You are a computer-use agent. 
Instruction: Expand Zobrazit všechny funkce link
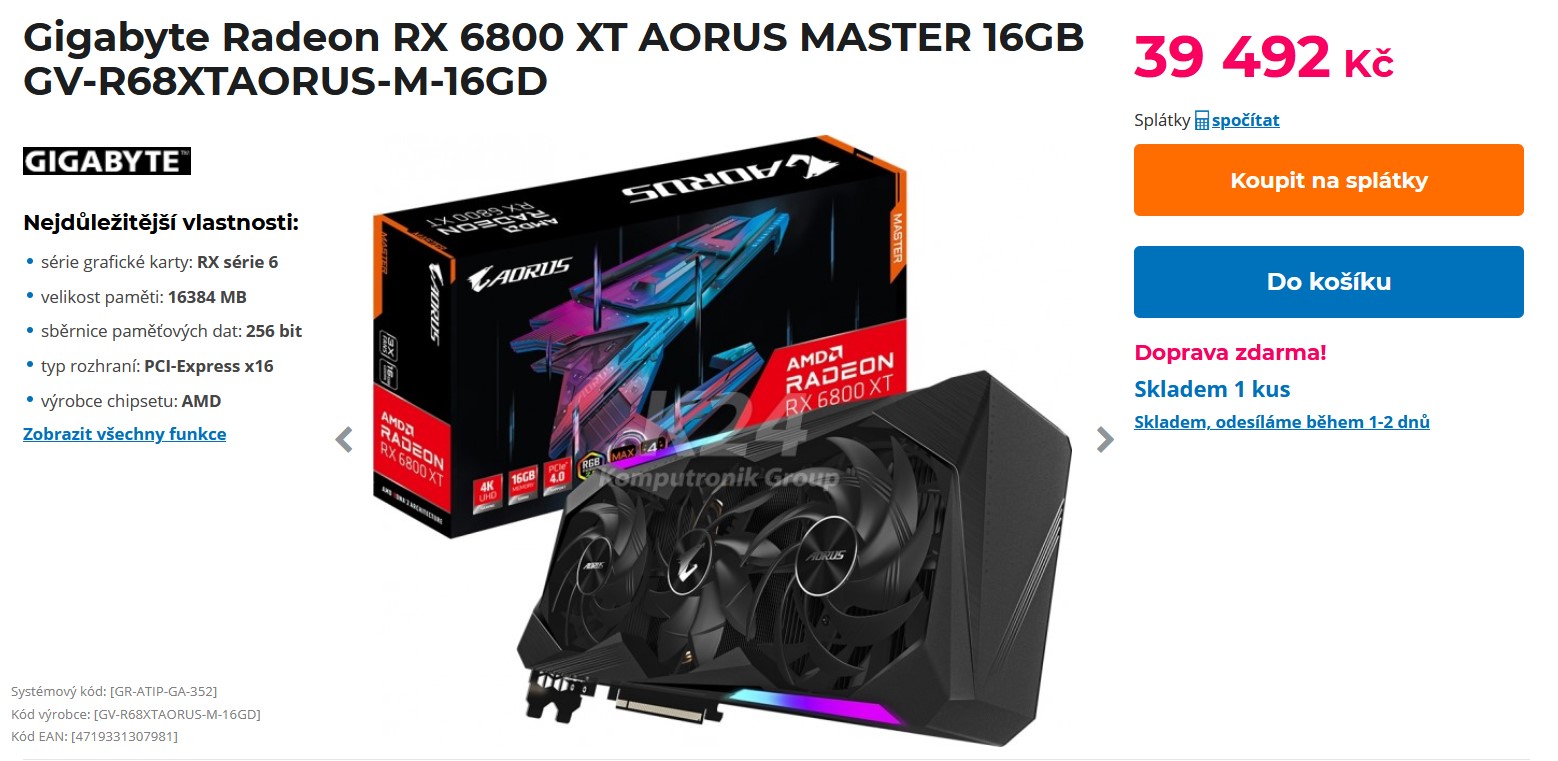(125, 434)
